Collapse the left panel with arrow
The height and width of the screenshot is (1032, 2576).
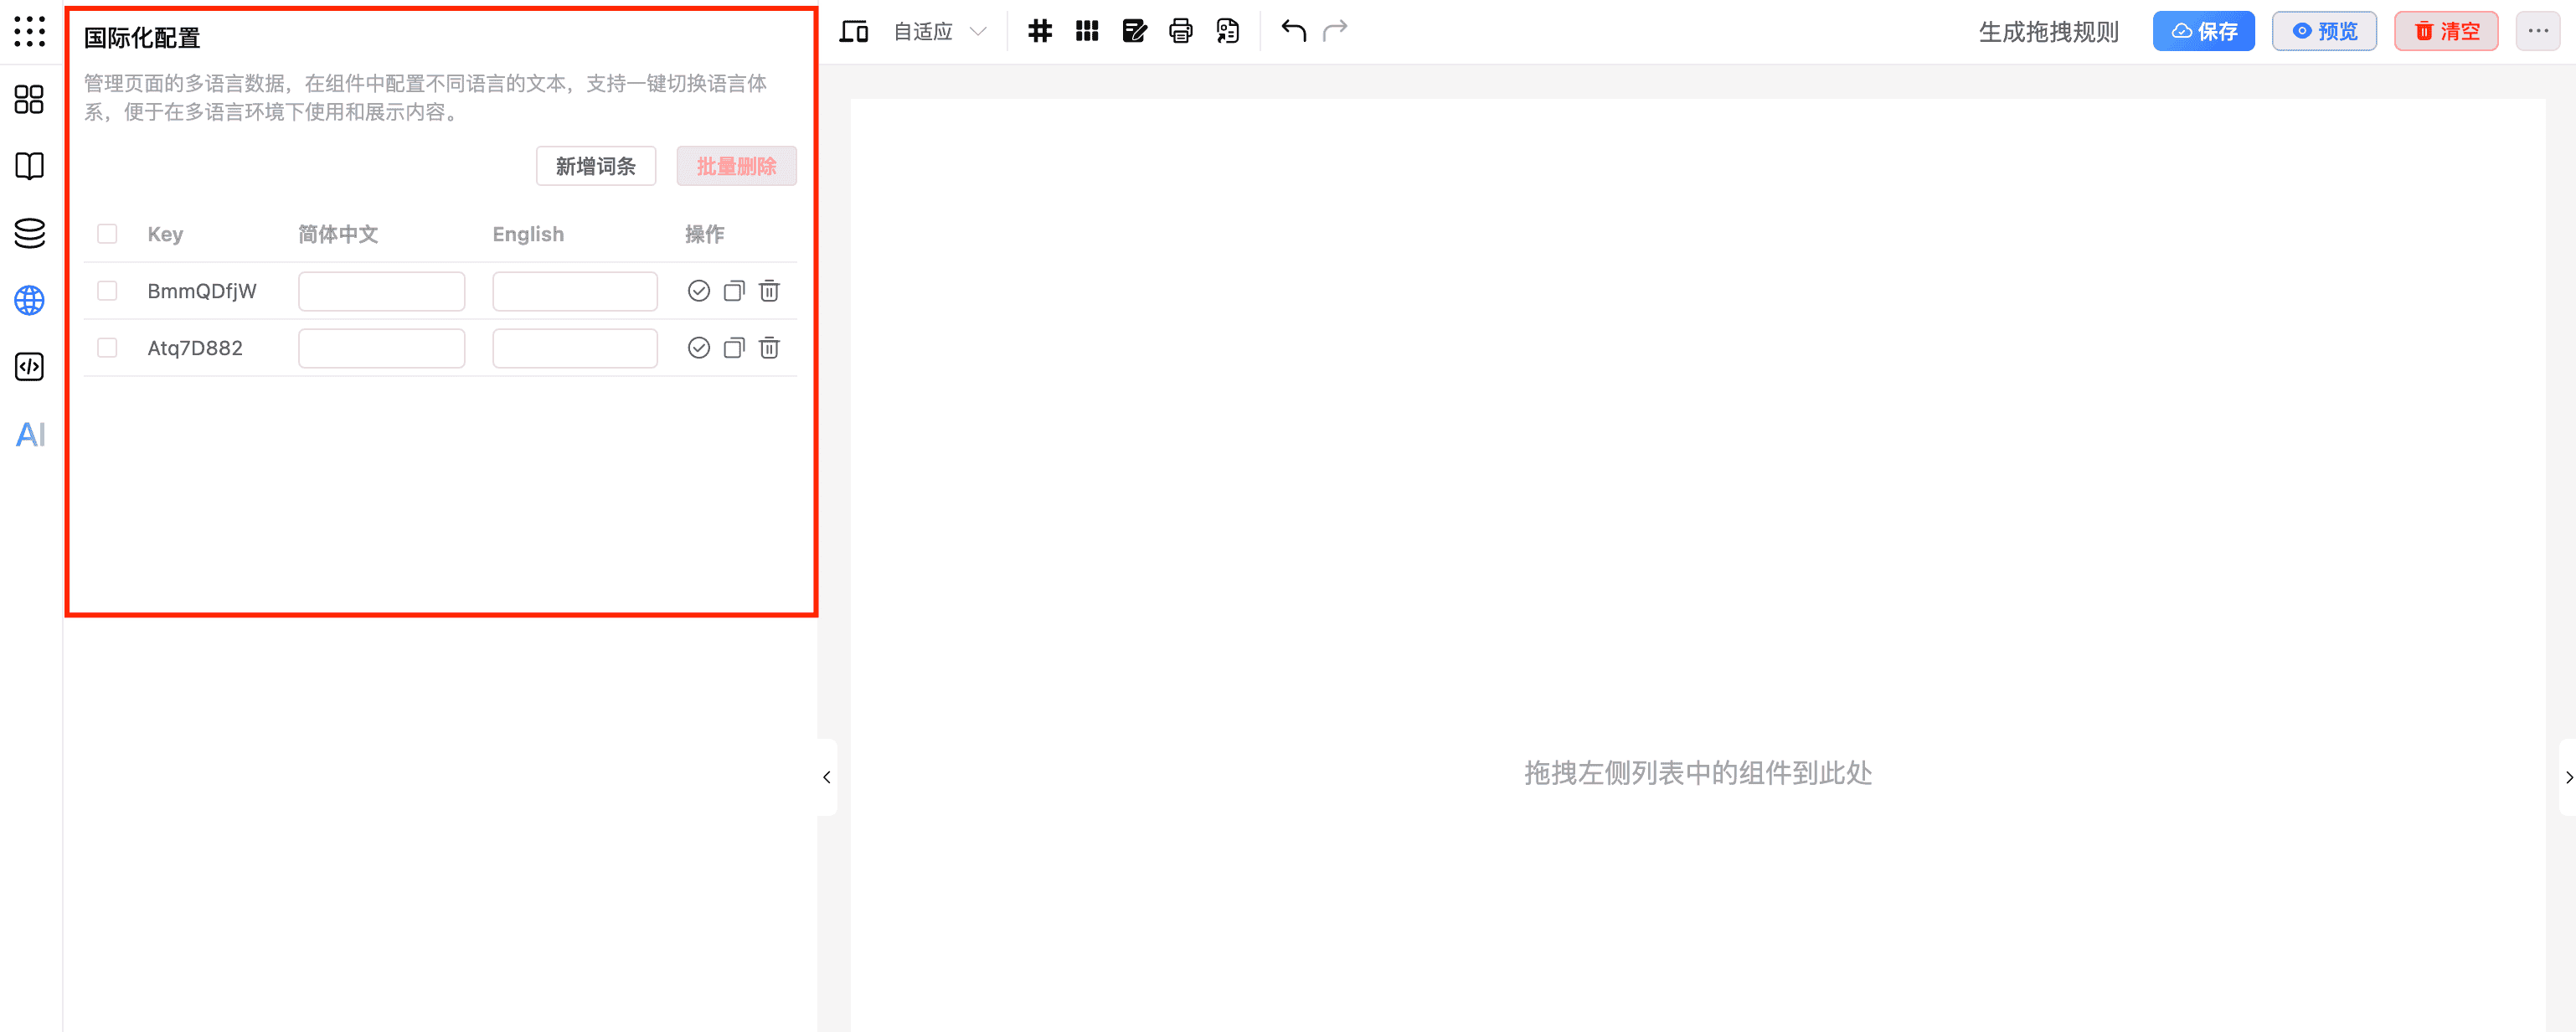[x=827, y=777]
